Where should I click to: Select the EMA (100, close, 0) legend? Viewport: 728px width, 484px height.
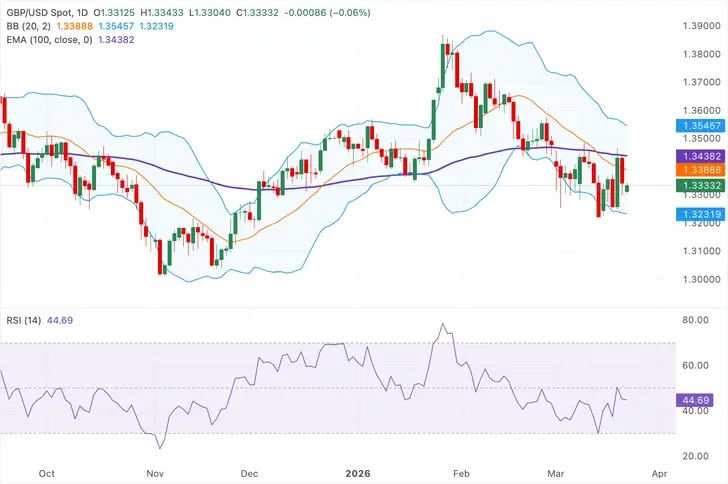click(47, 38)
